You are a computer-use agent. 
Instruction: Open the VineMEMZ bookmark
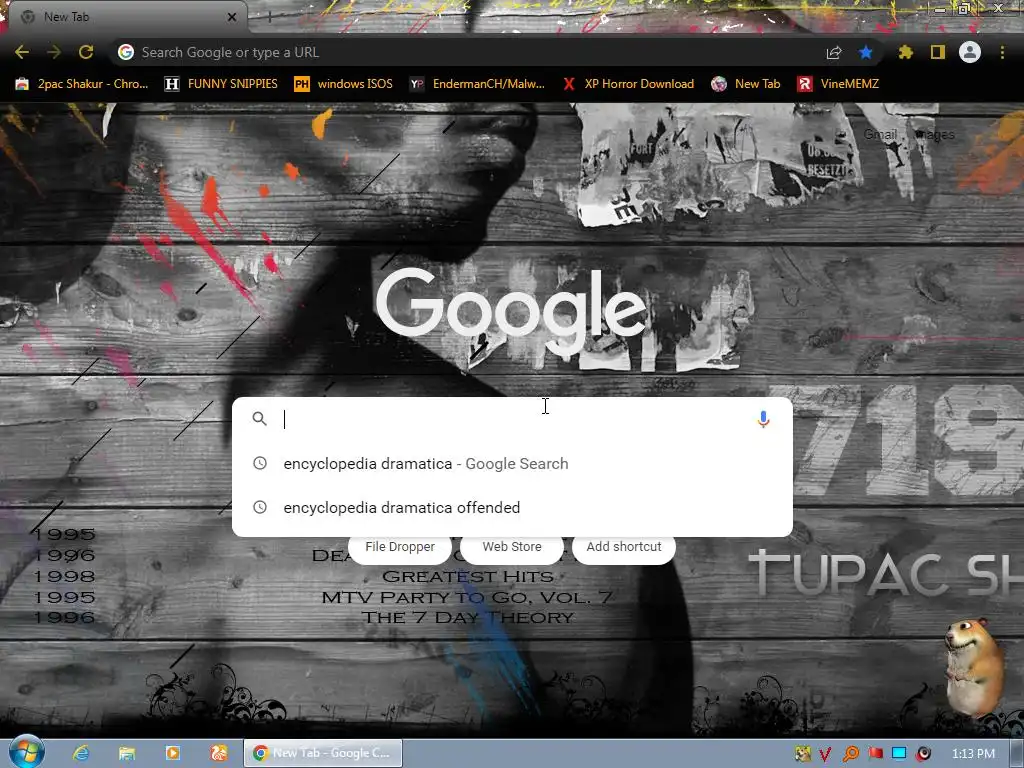[x=838, y=84]
